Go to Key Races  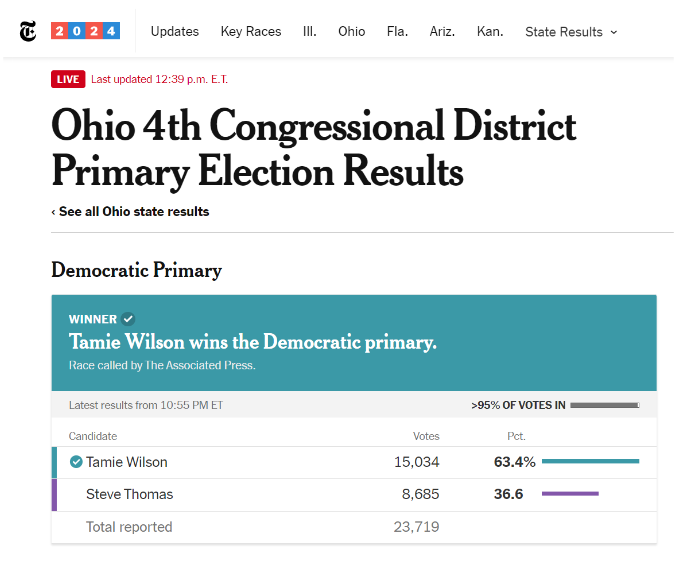pyautogui.click(x=251, y=31)
